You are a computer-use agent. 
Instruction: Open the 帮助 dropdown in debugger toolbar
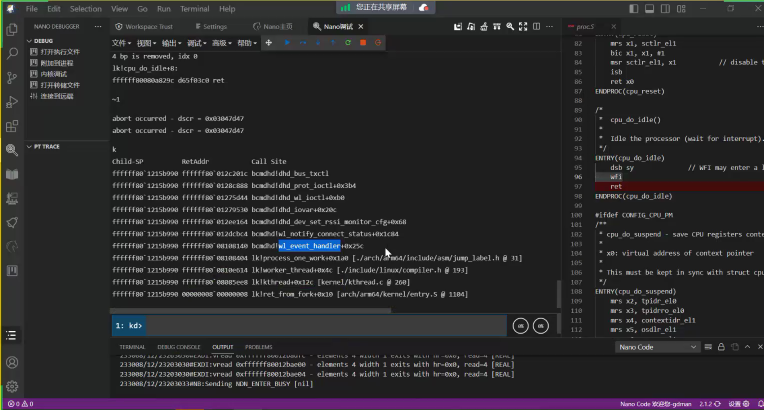(247, 43)
